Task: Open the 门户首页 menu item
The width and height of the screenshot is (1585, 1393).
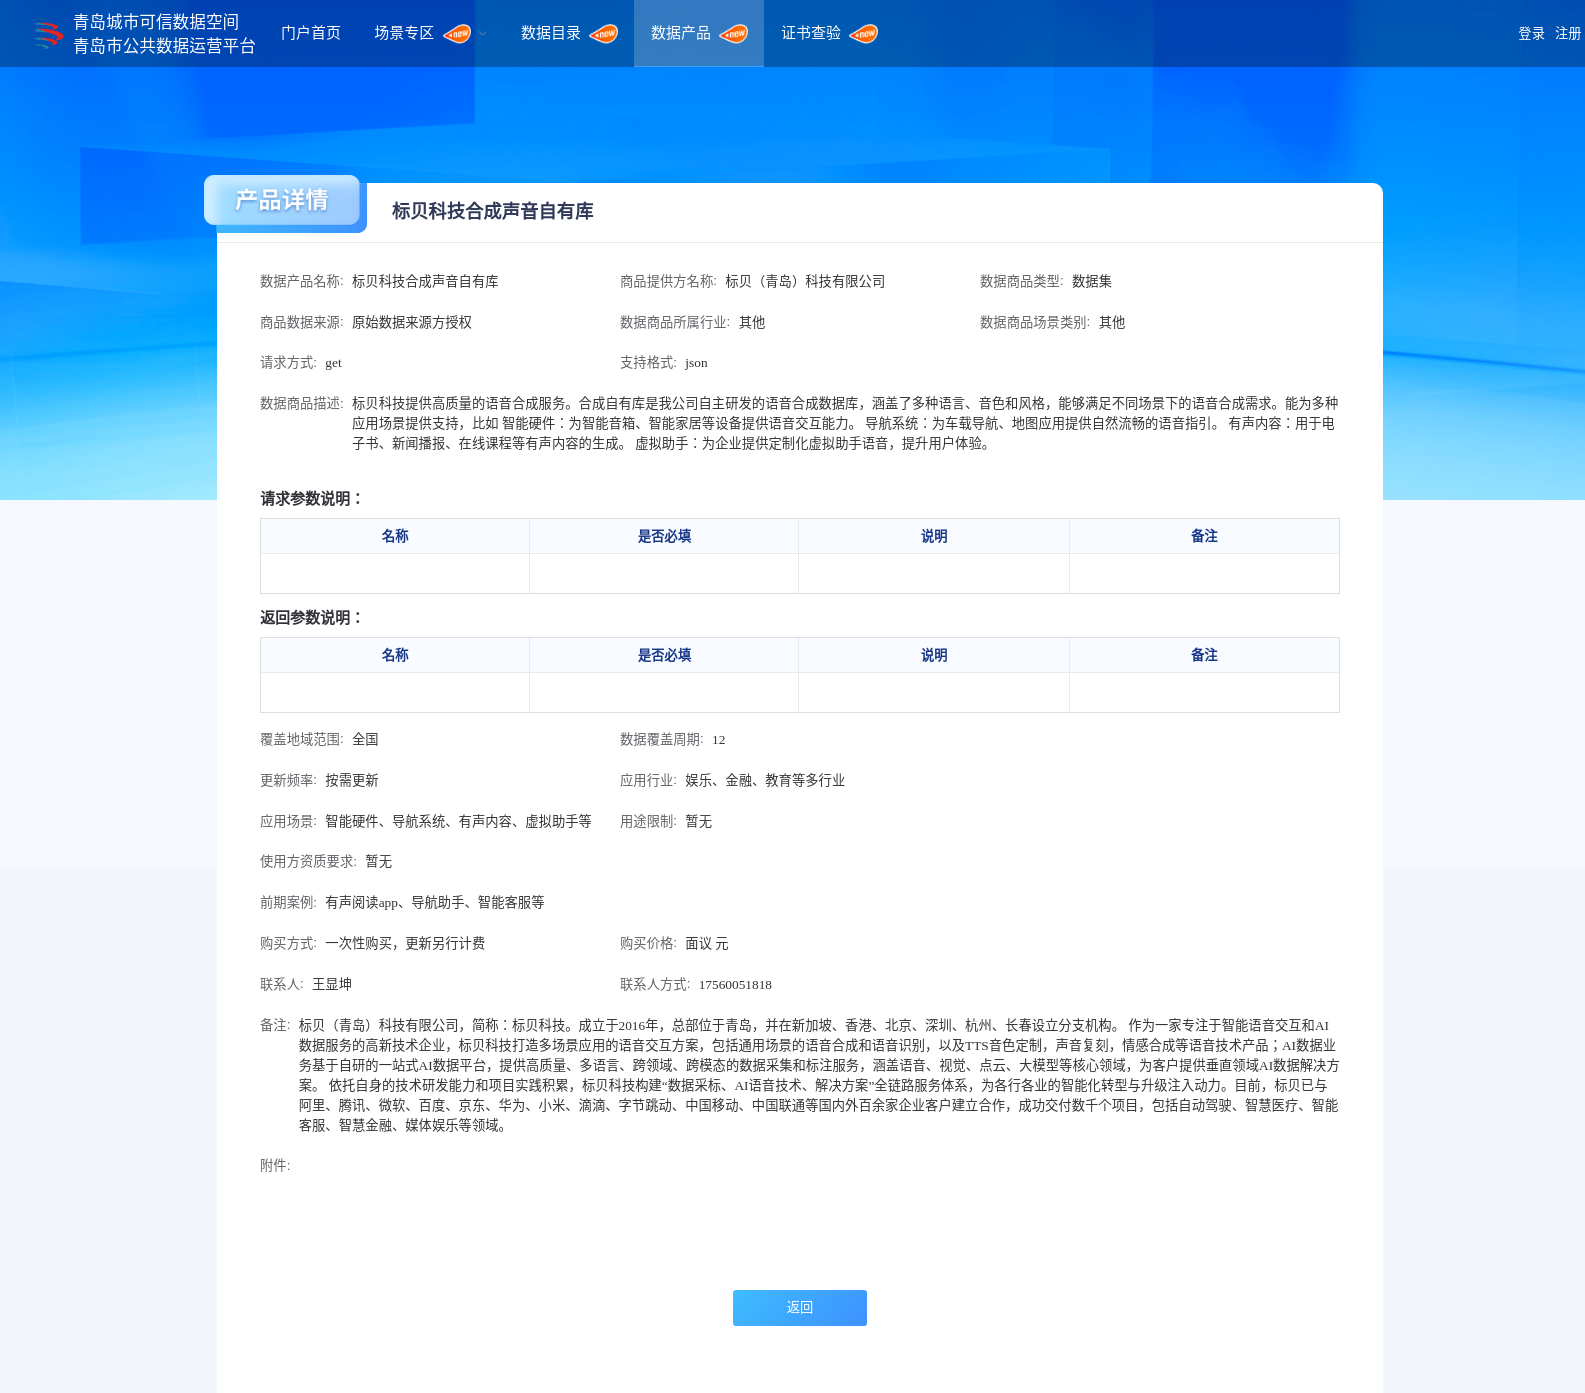Action: [x=311, y=33]
